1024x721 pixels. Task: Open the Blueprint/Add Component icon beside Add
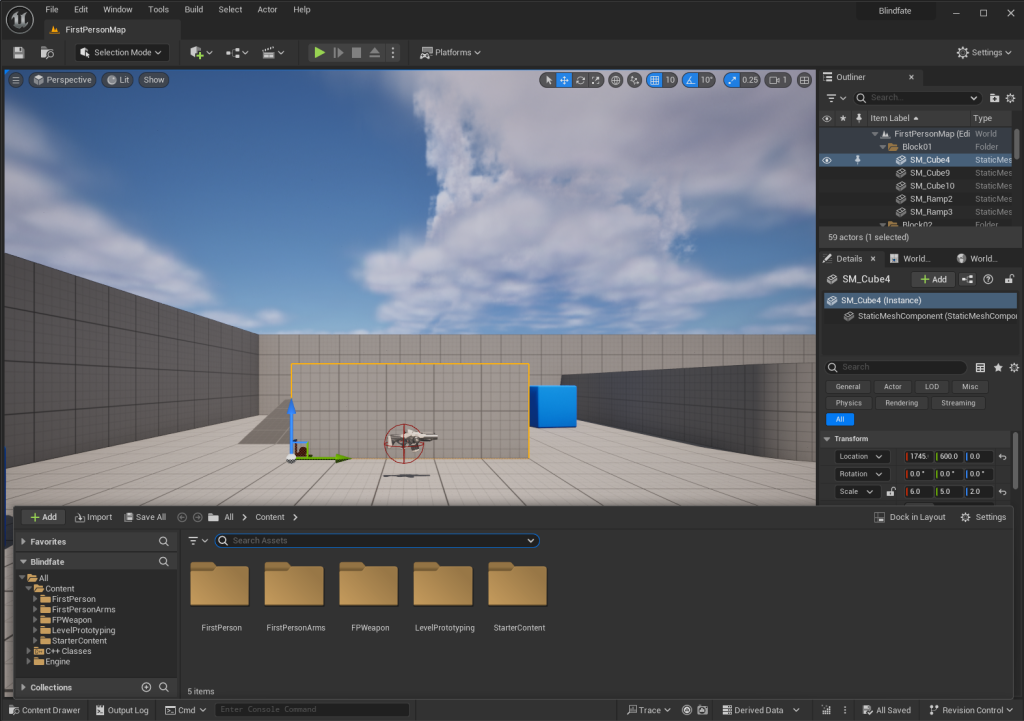(969, 279)
